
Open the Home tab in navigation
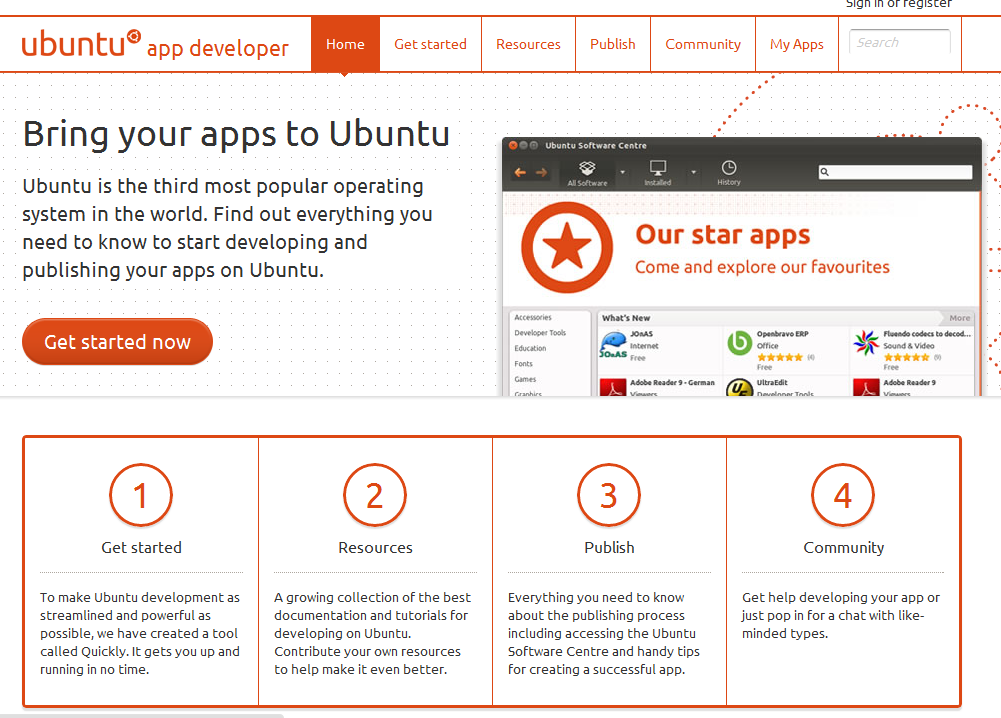click(x=345, y=44)
